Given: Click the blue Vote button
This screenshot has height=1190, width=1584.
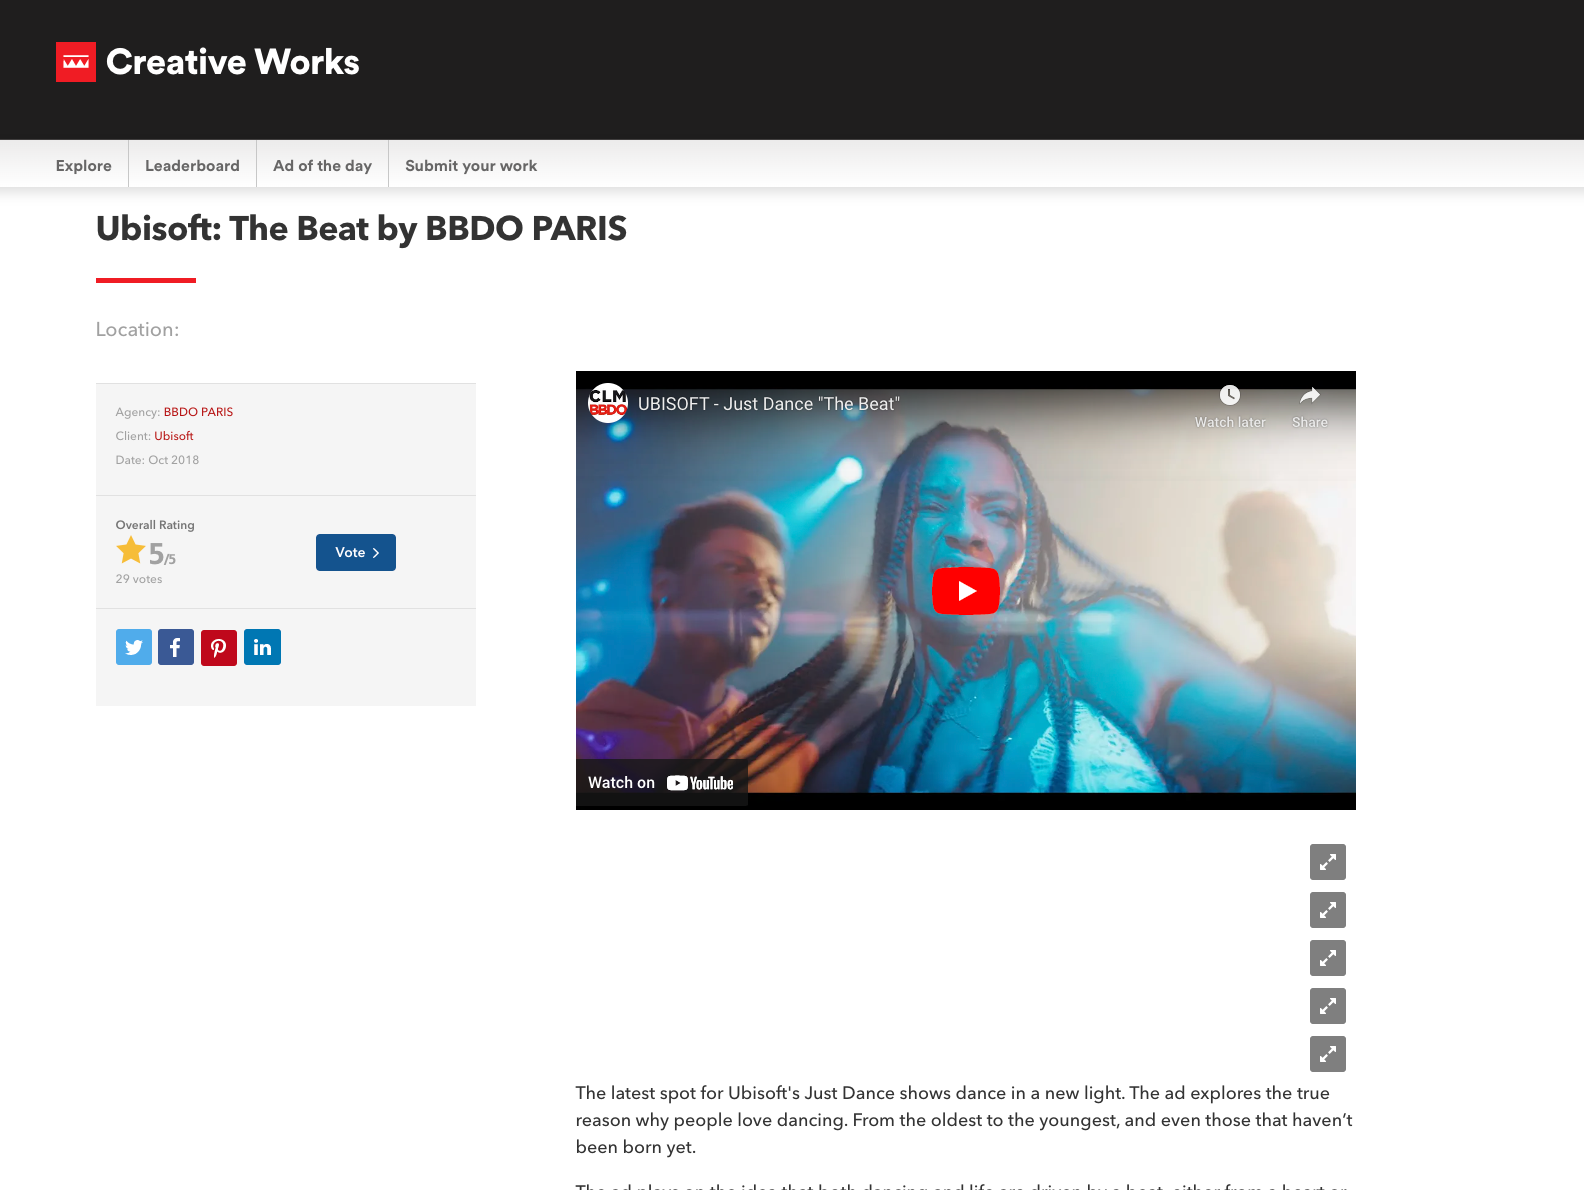Looking at the screenshot, I should point(356,552).
